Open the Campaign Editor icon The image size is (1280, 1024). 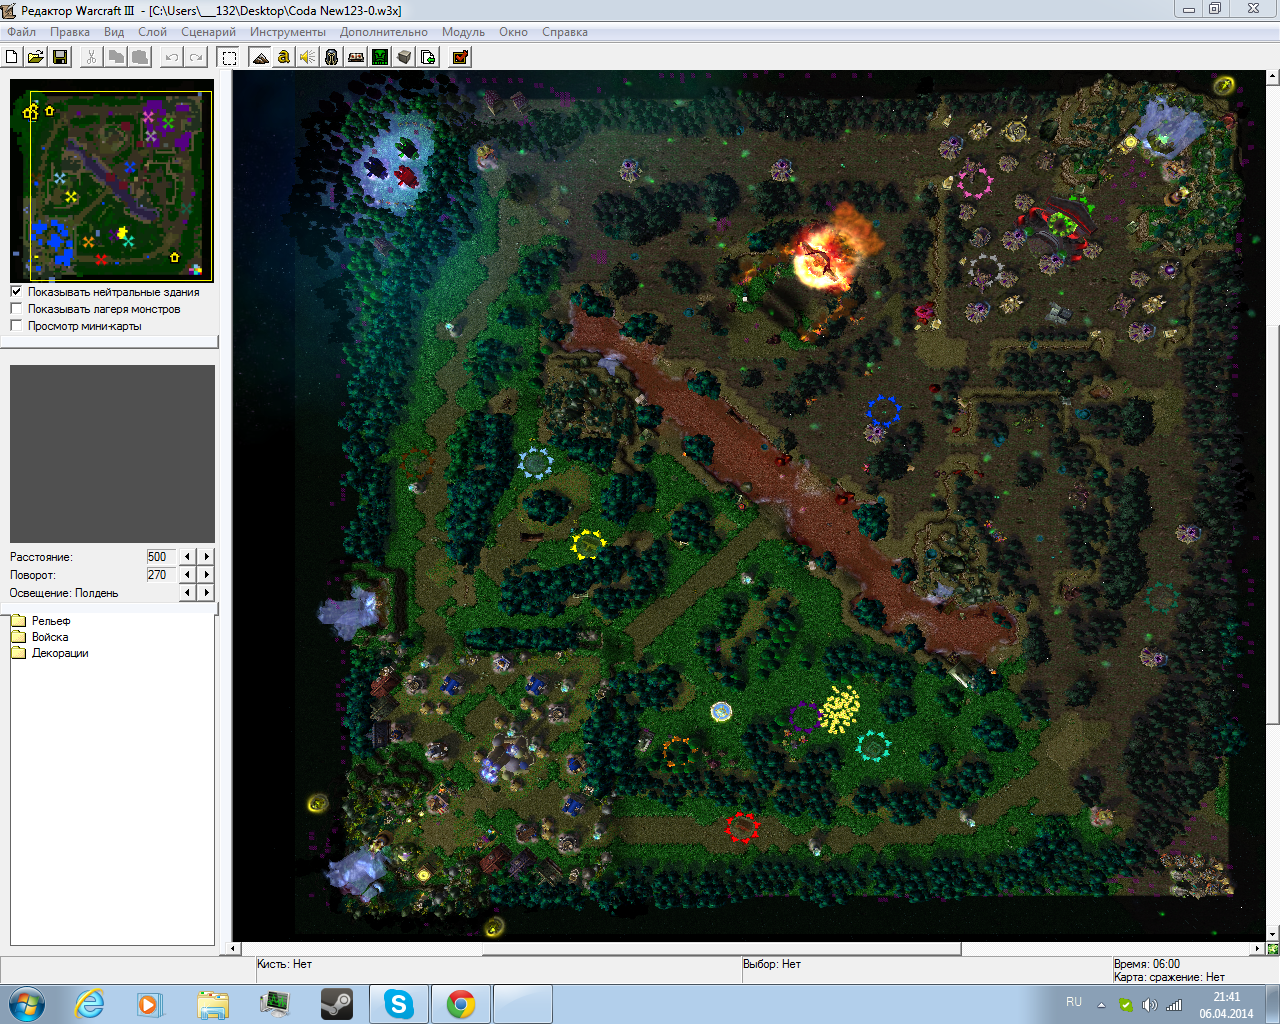[x=356, y=57]
